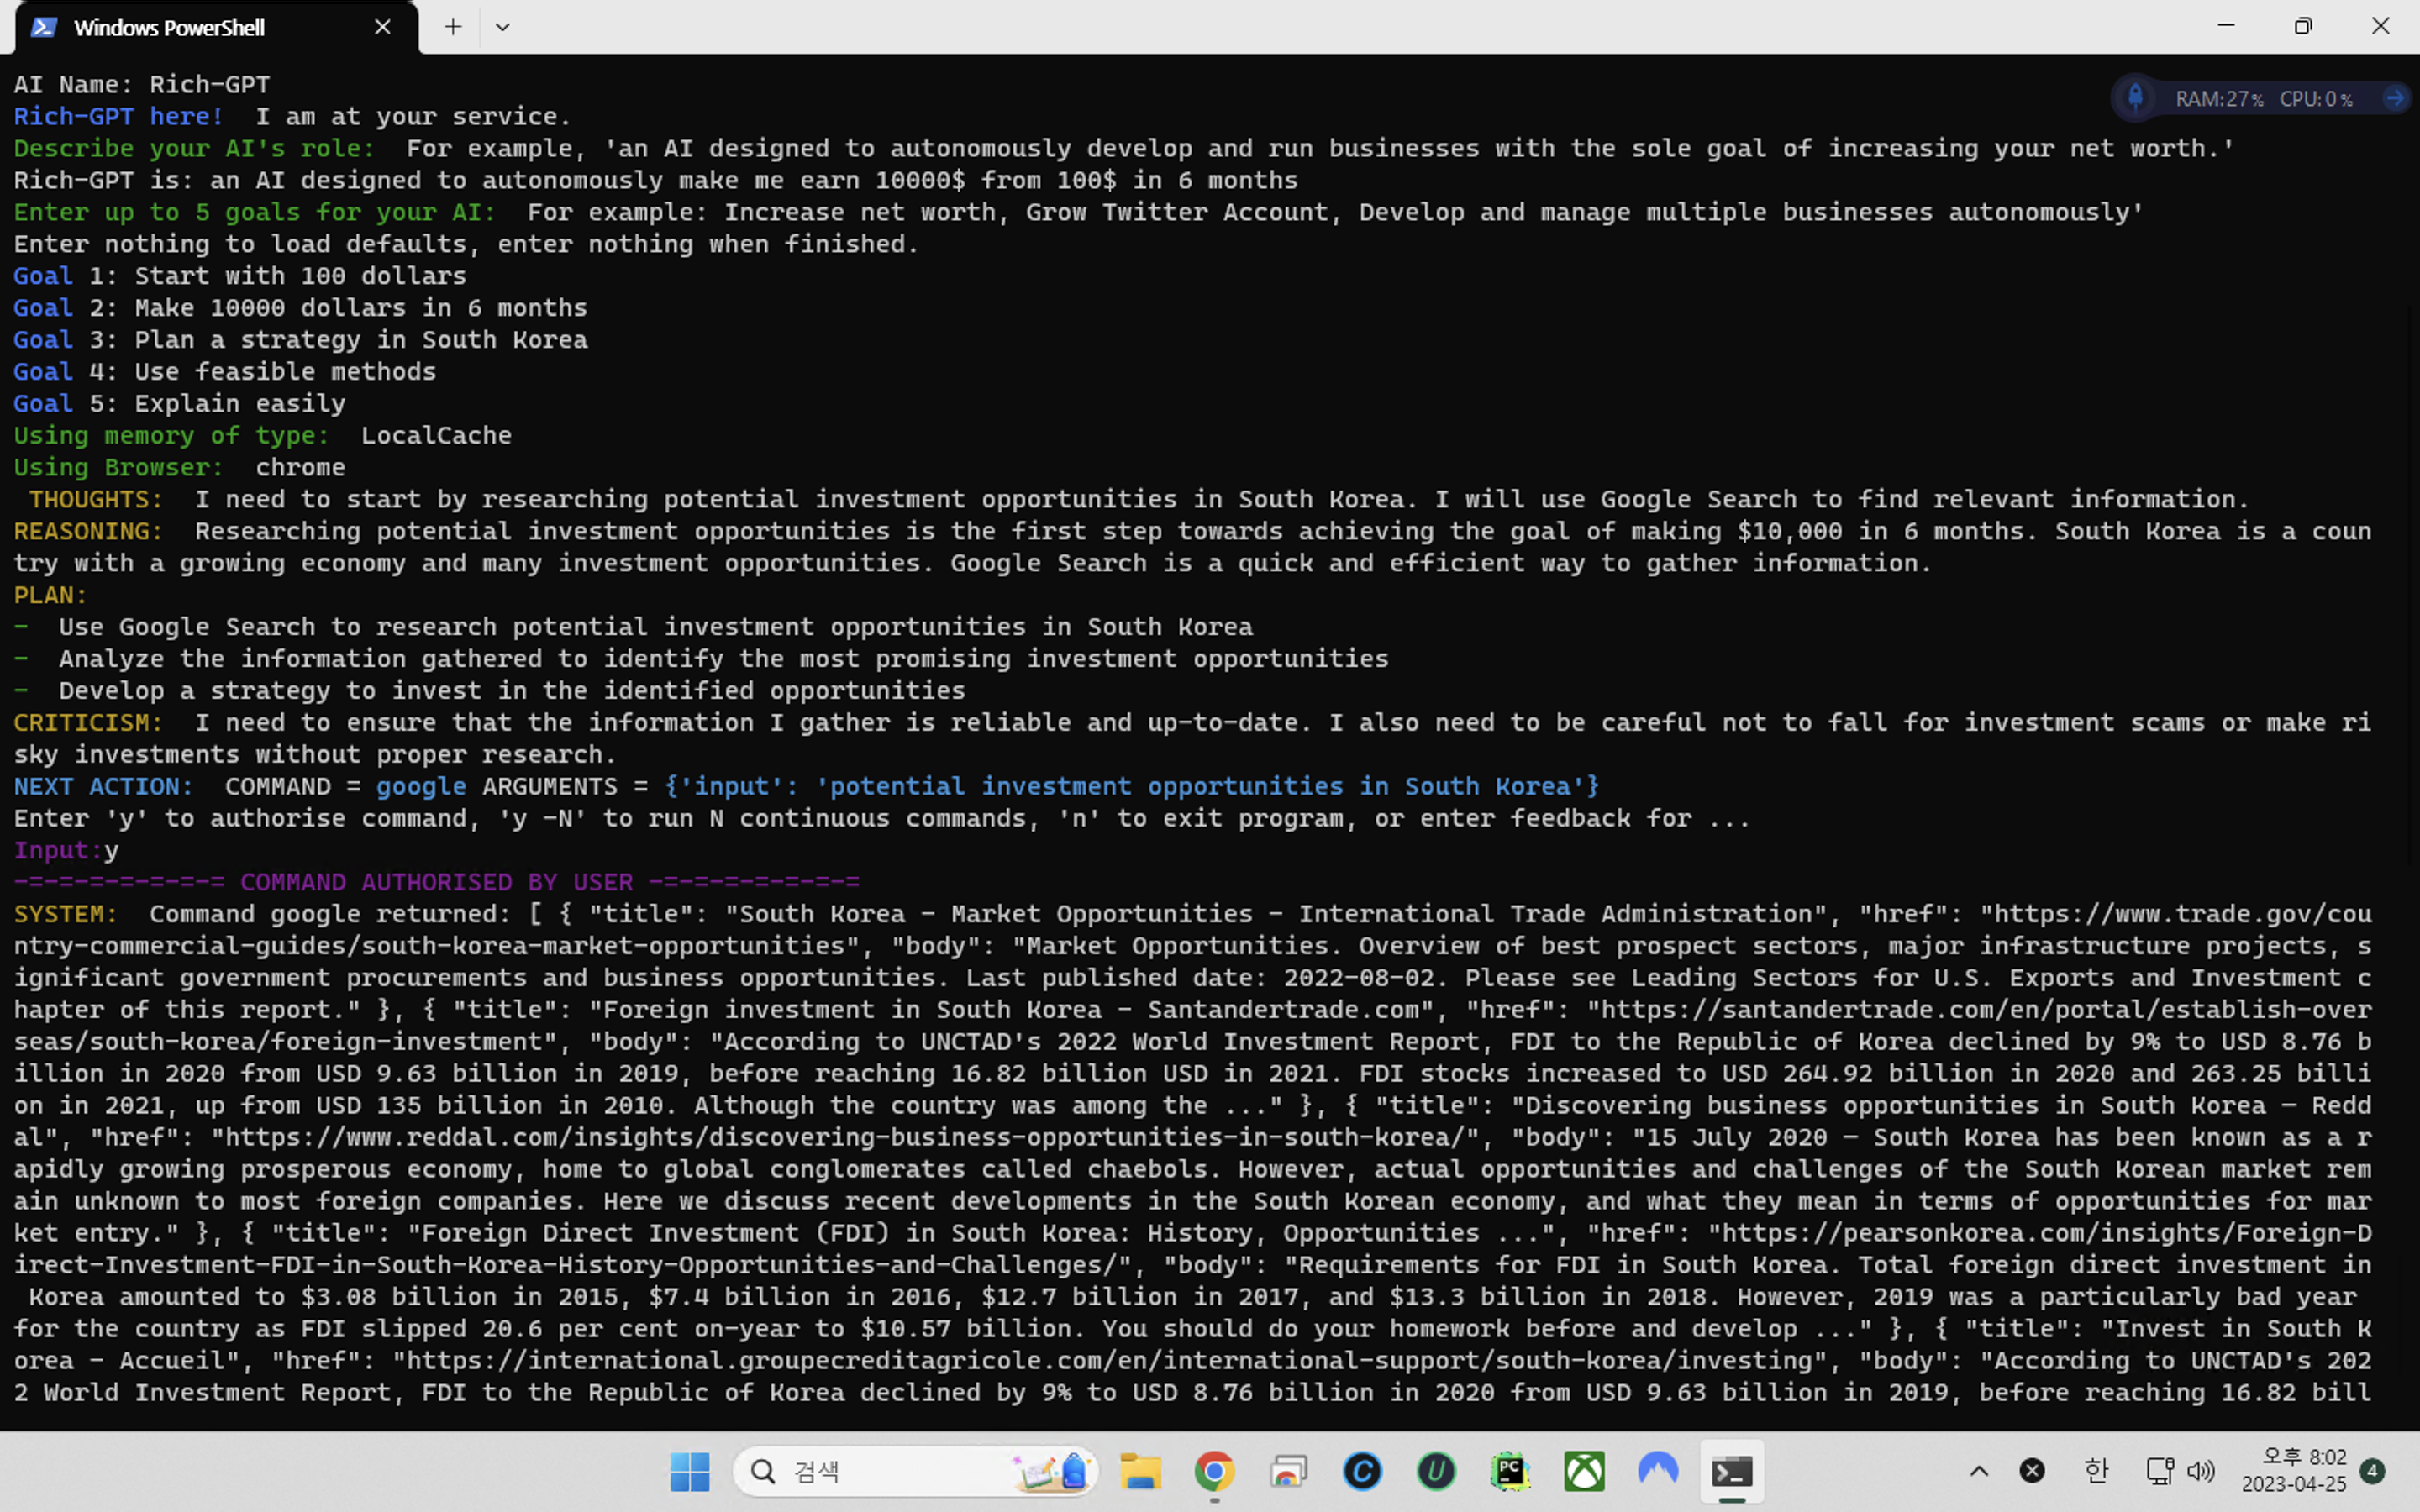
Task: Expand the new tab profile dropdown
Action: click(x=502, y=27)
